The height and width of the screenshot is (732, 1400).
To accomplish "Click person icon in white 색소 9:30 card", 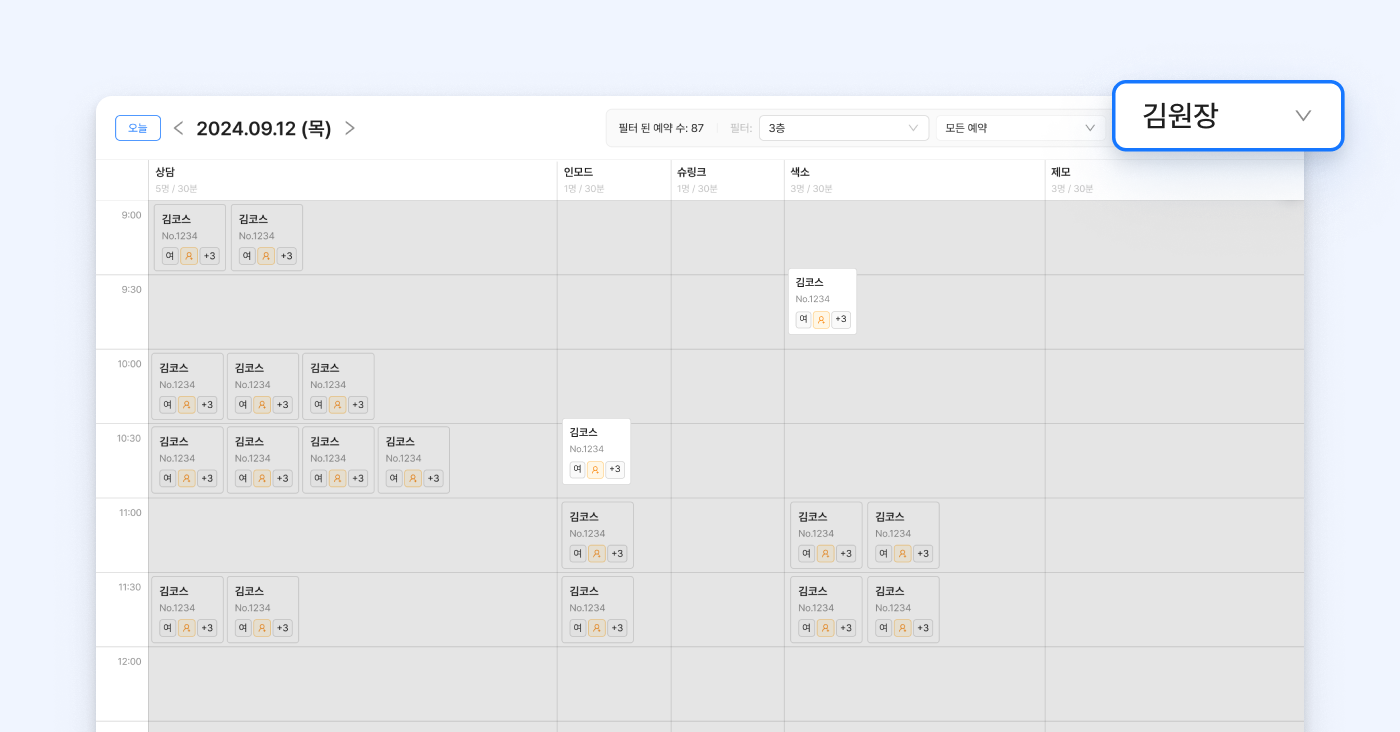I will [821, 320].
